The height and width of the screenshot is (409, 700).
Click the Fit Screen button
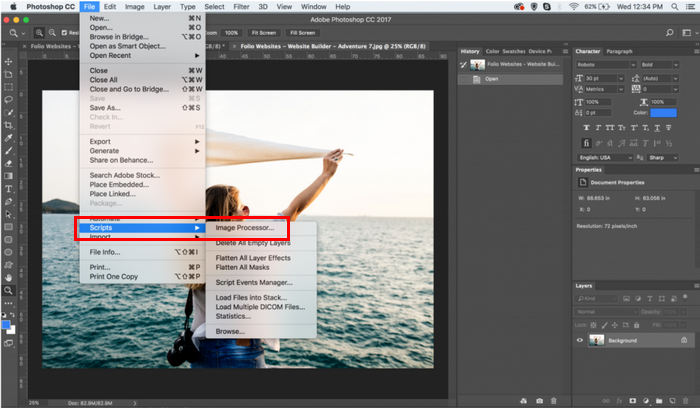coord(262,33)
